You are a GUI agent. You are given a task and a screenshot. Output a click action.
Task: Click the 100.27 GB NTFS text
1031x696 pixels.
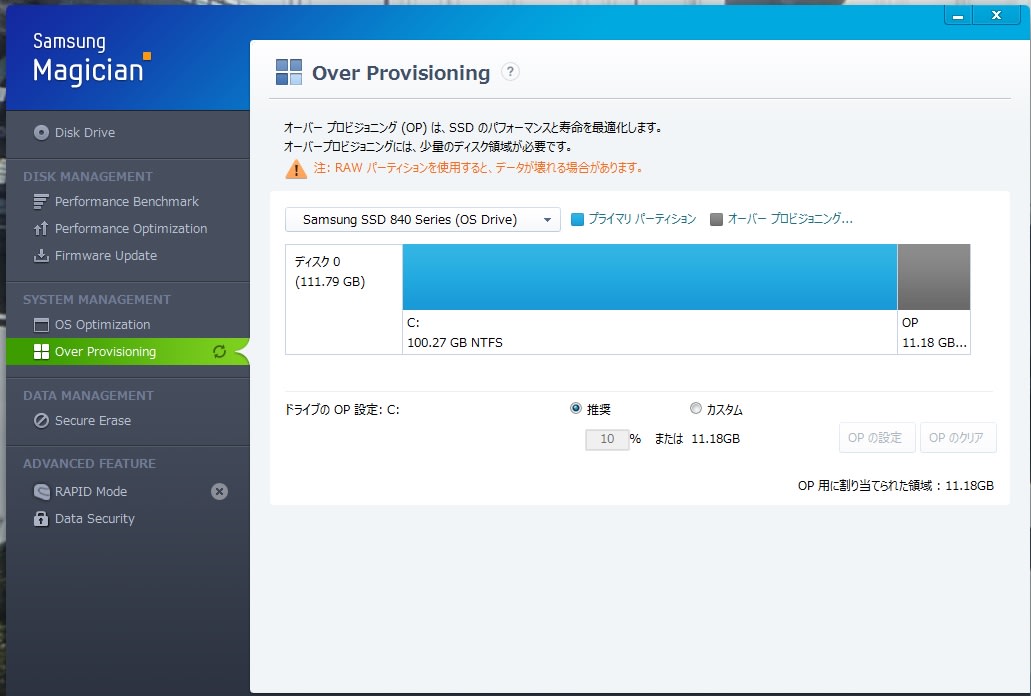[x=455, y=342]
